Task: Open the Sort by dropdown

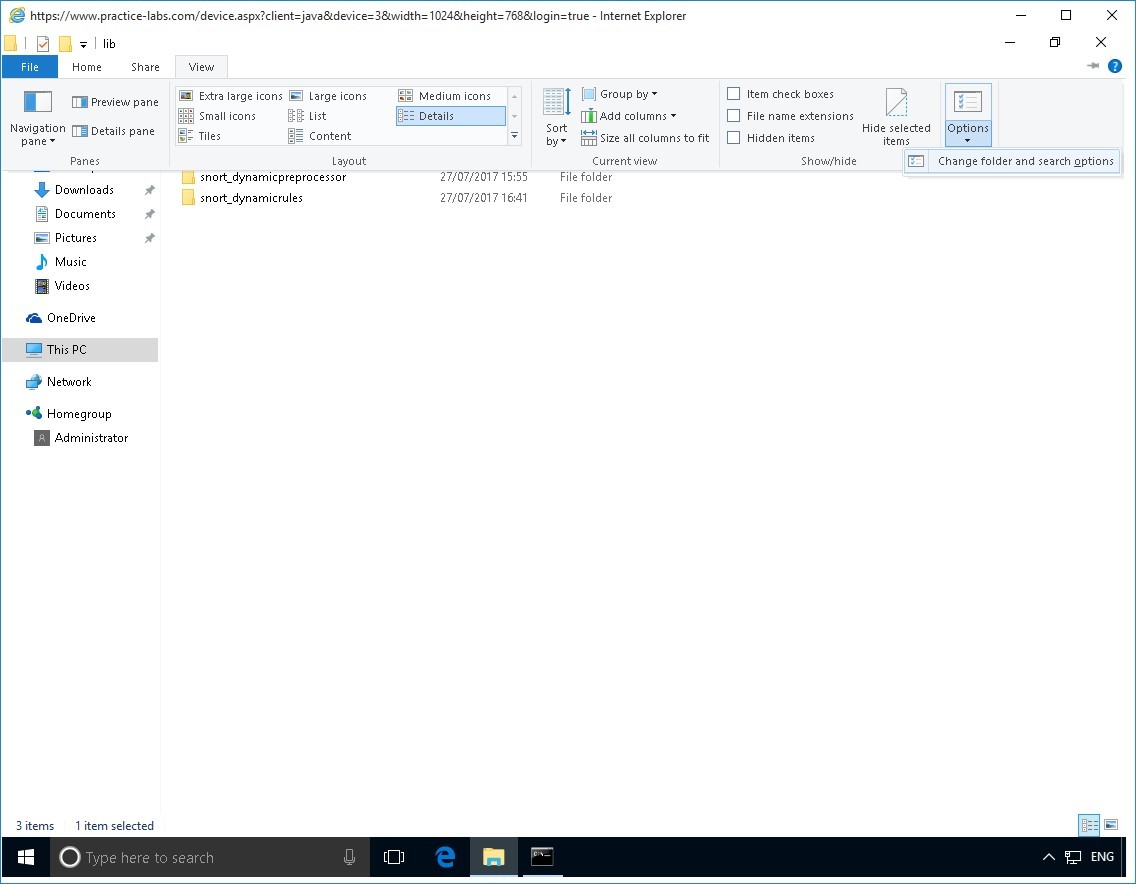Action: tap(556, 134)
